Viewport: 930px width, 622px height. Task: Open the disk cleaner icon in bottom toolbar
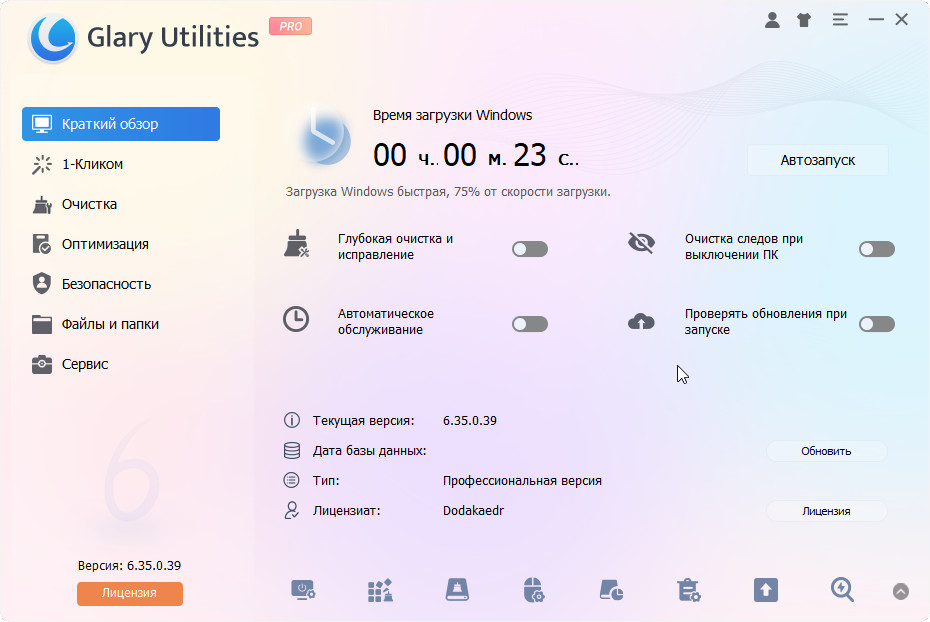tap(457, 590)
